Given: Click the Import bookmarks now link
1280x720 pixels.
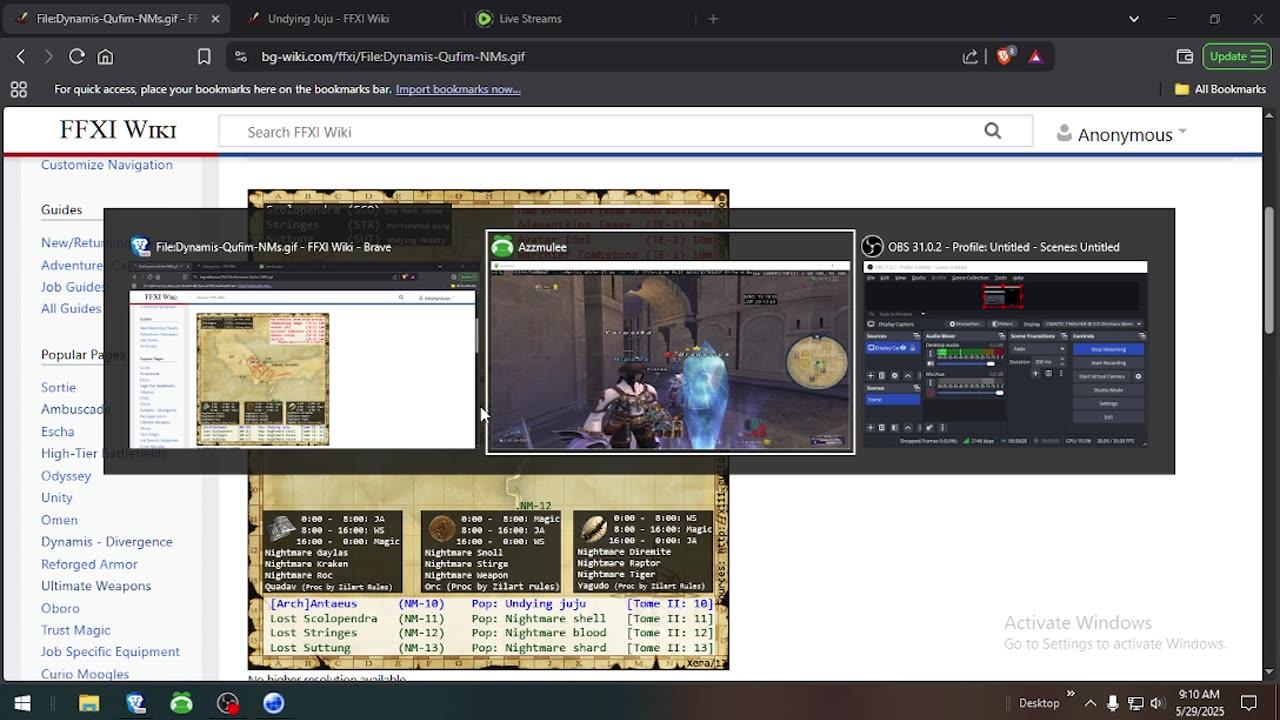Looking at the screenshot, I should tap(458, 89).
